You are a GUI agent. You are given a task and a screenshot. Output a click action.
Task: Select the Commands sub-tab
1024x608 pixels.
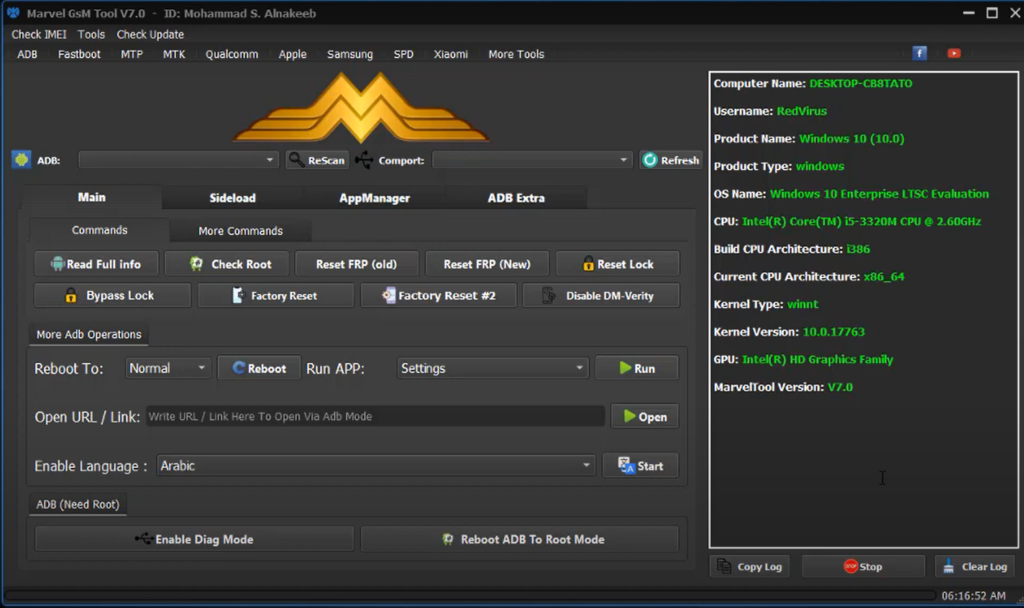[x=99, y=230]
